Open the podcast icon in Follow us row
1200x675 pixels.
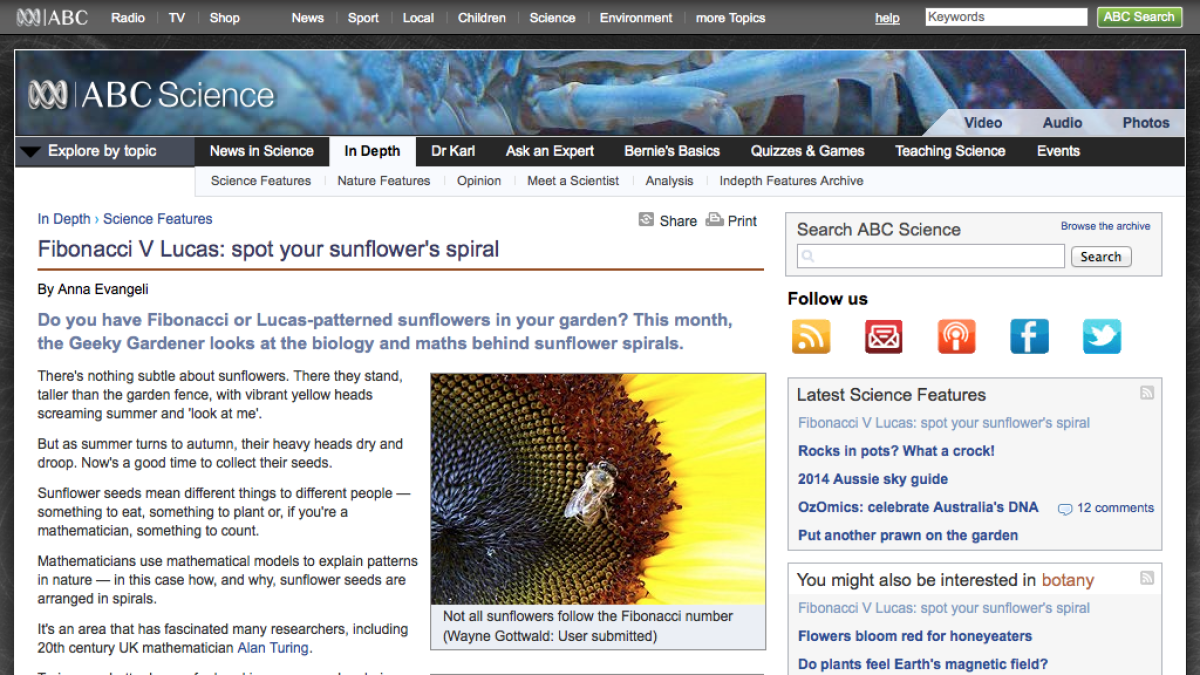point(956,336)
